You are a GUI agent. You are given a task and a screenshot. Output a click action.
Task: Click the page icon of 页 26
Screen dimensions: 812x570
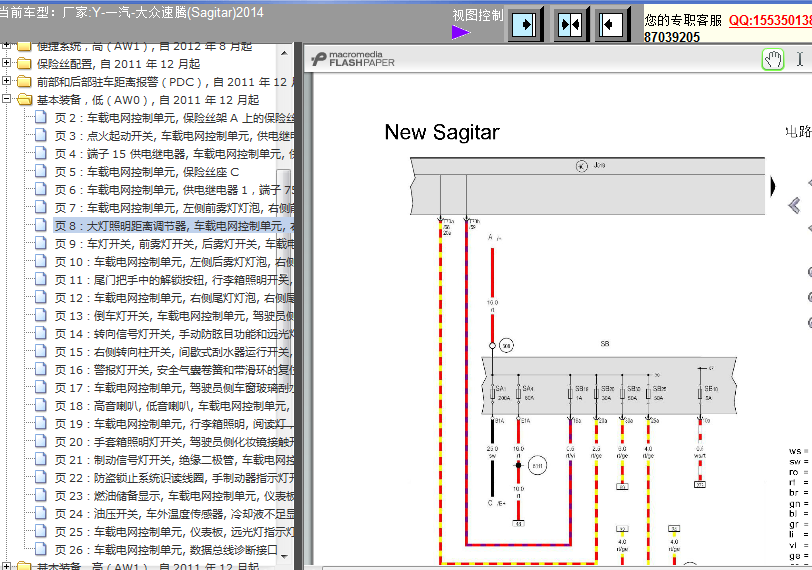coord(41,549)
